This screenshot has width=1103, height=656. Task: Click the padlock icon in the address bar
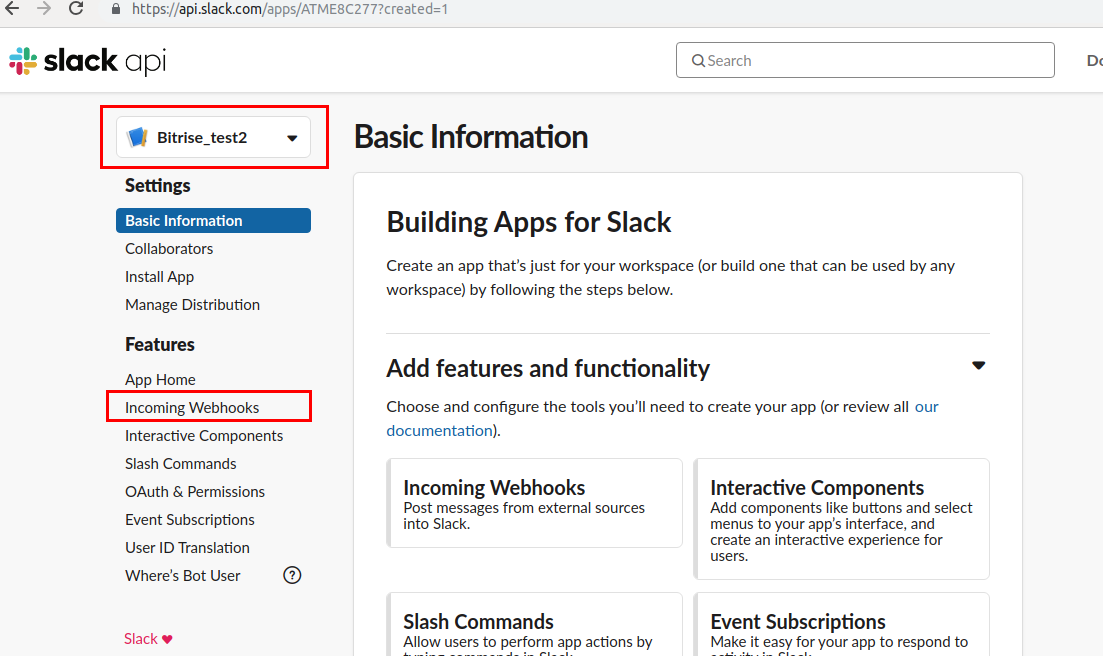pyautogui.click(x=116, y=9)
